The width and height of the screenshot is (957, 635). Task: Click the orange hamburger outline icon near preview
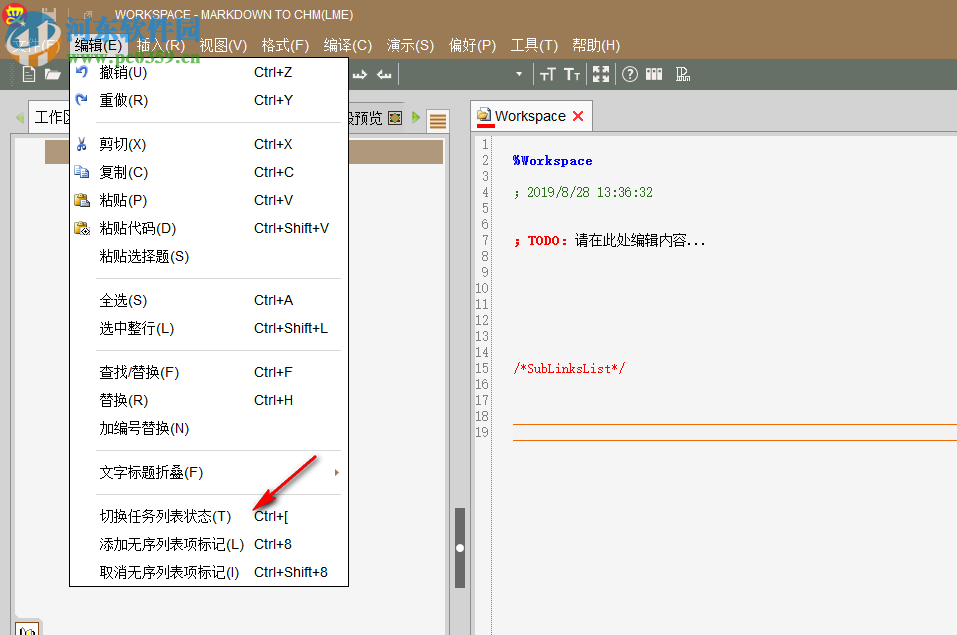(x=437, y=119)
